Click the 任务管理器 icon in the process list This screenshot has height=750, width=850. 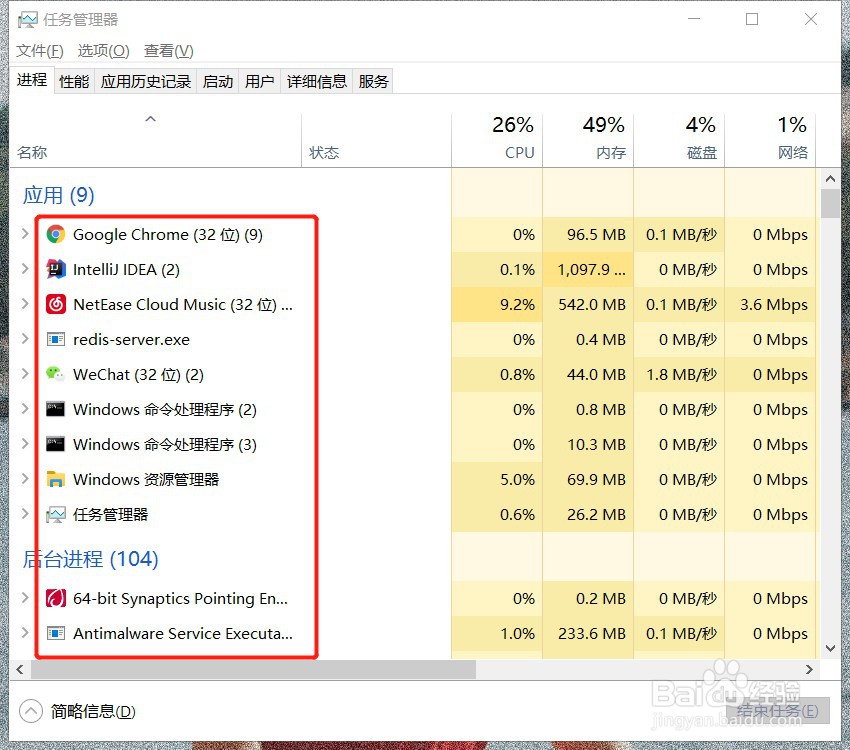(57, 514)
